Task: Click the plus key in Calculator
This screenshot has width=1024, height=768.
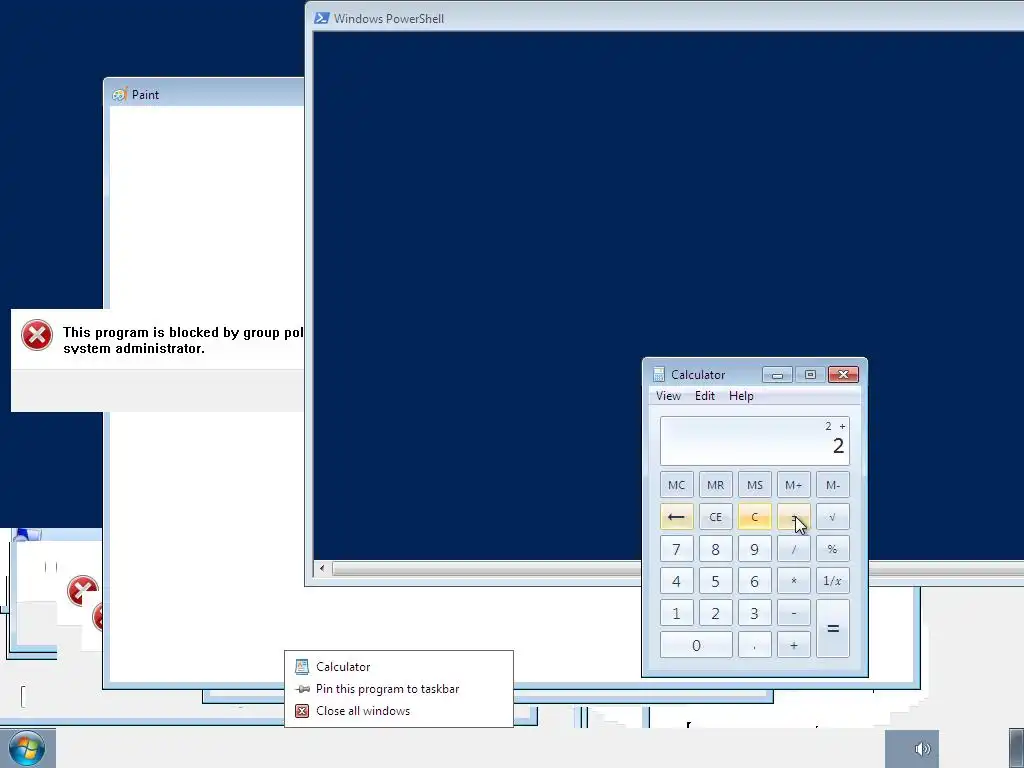Action: coord(793,645)
